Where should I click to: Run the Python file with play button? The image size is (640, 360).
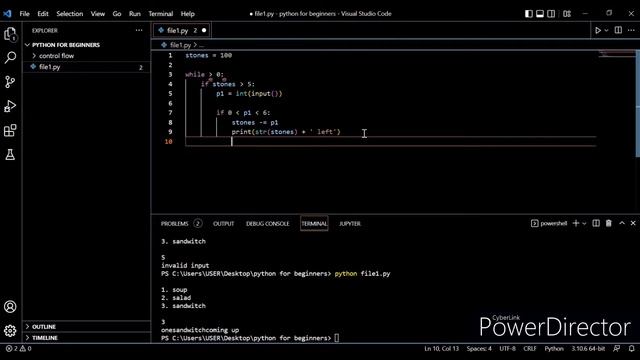point(598,30)
